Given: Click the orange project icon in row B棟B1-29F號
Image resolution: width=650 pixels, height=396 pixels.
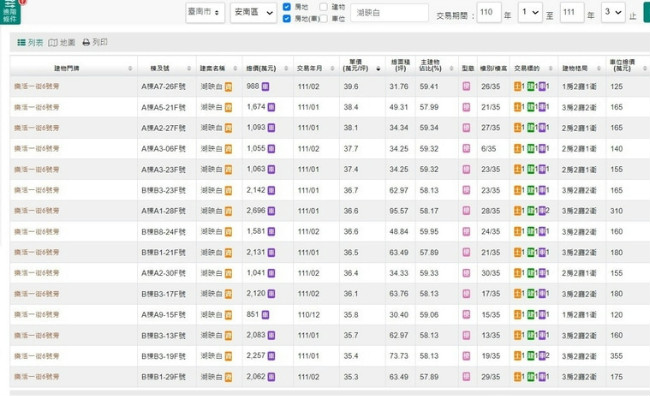Looking at the screenshot, I should tap(228, 377).
